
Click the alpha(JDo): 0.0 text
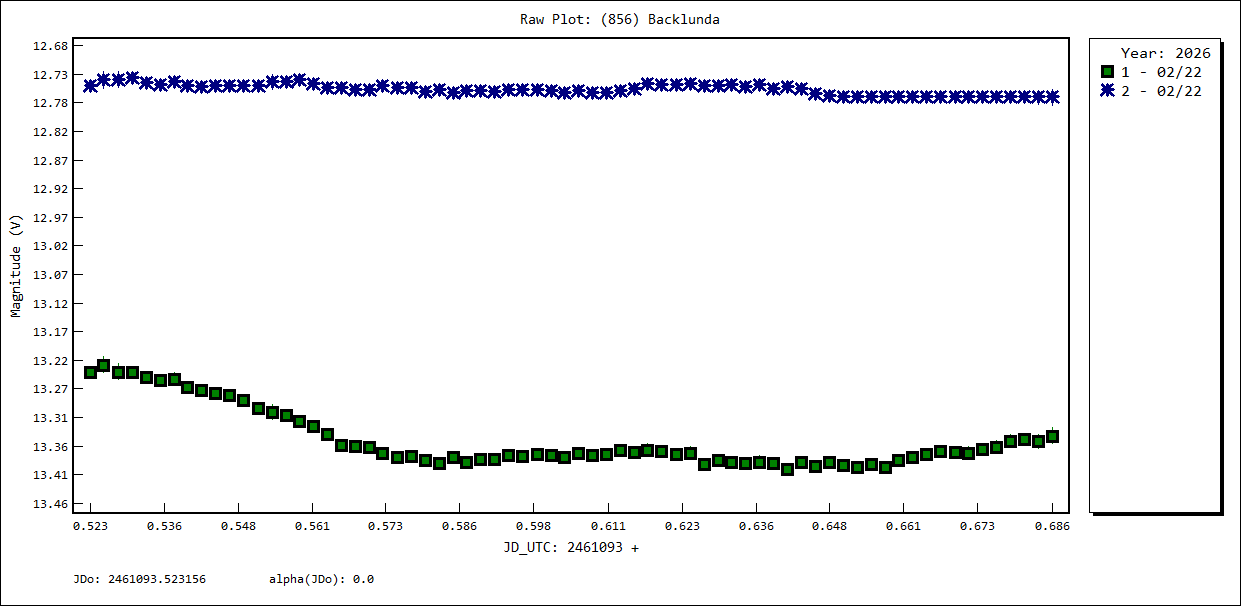321,579
